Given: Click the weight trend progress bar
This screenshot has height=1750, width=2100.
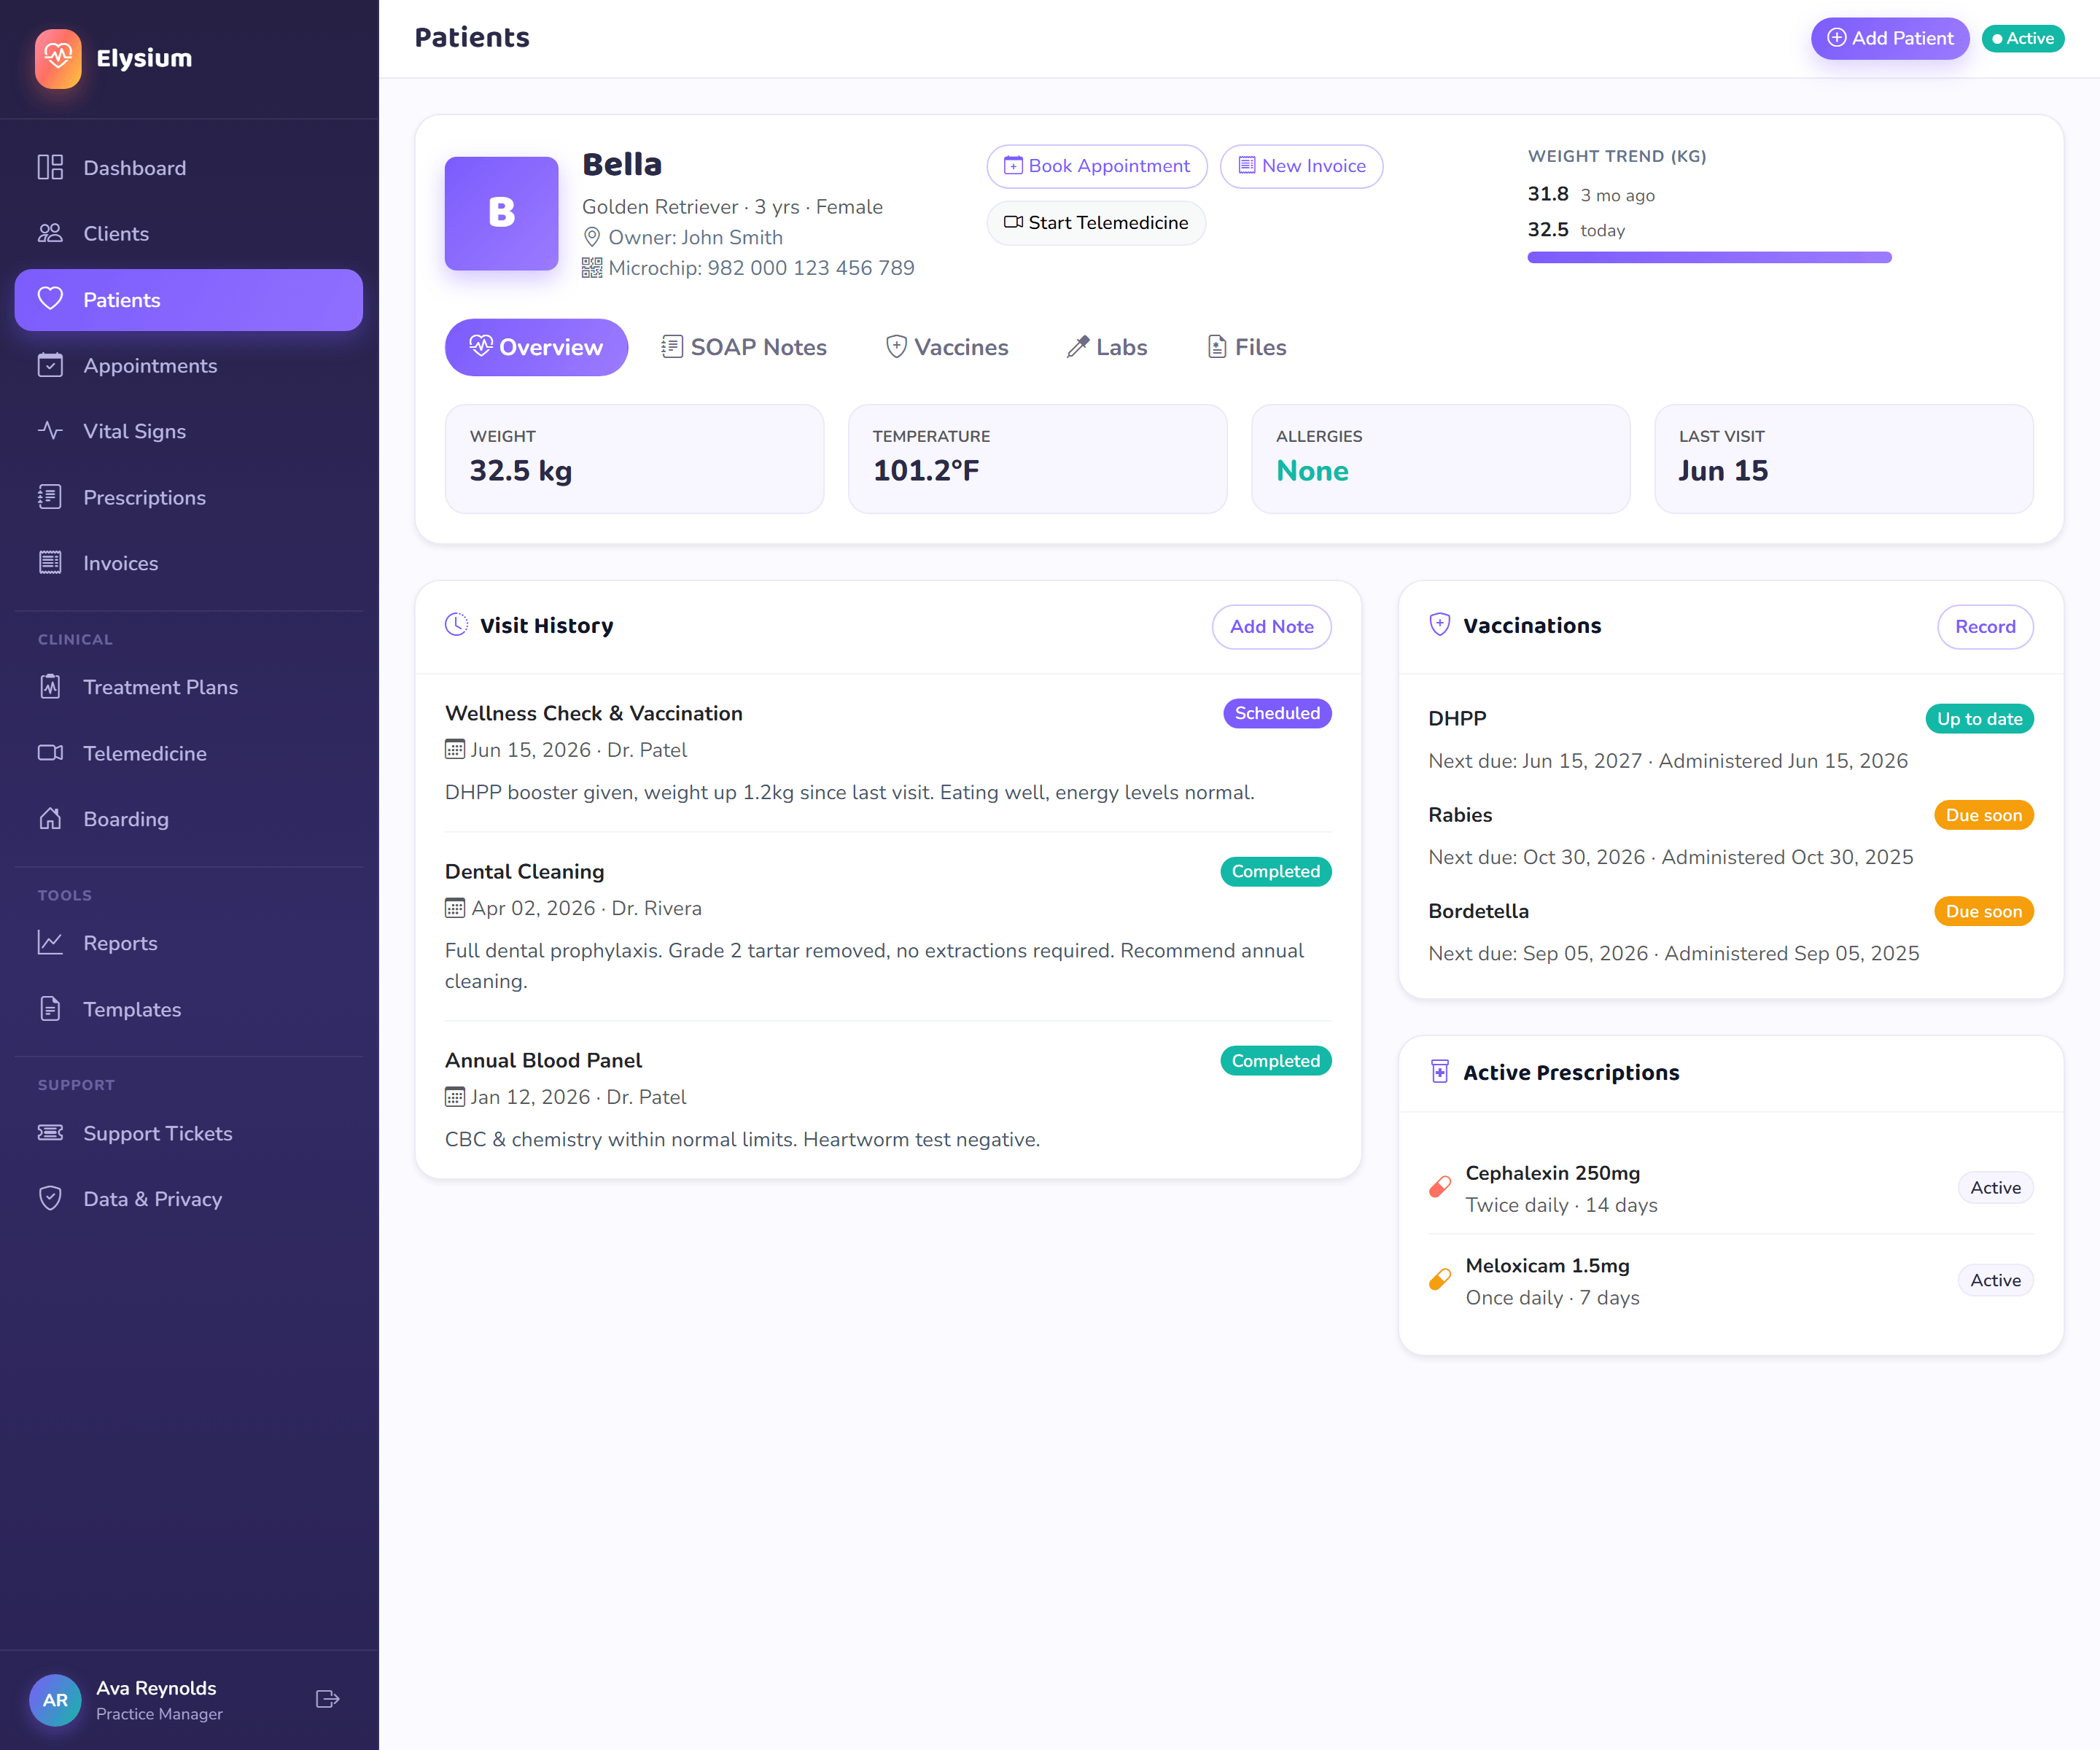Looking at the screenshot, I should pyautogui.click(x=1709, y=258).
